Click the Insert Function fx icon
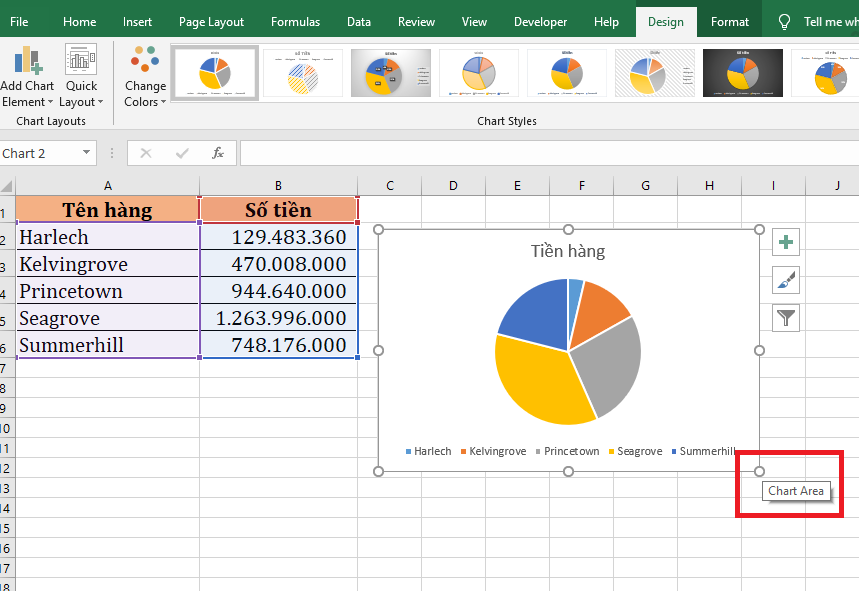 218,153
